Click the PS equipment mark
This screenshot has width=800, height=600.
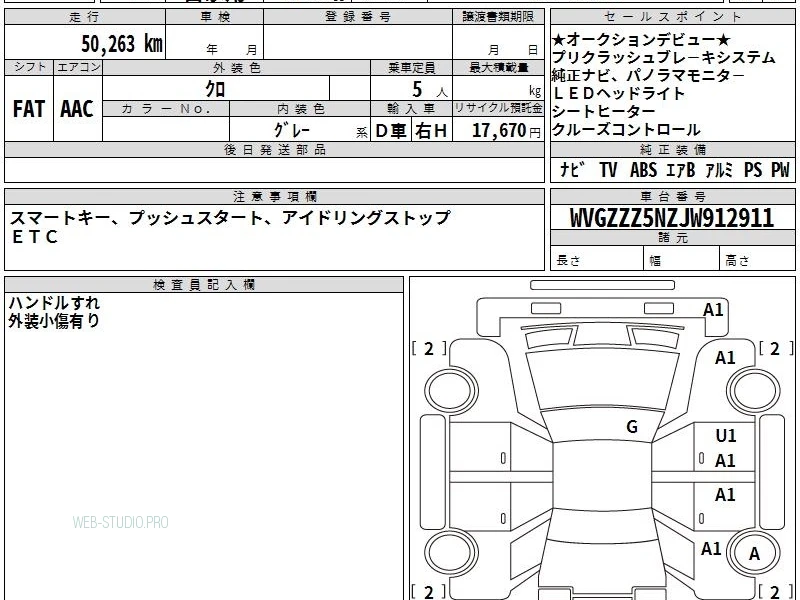pos(753,169)
